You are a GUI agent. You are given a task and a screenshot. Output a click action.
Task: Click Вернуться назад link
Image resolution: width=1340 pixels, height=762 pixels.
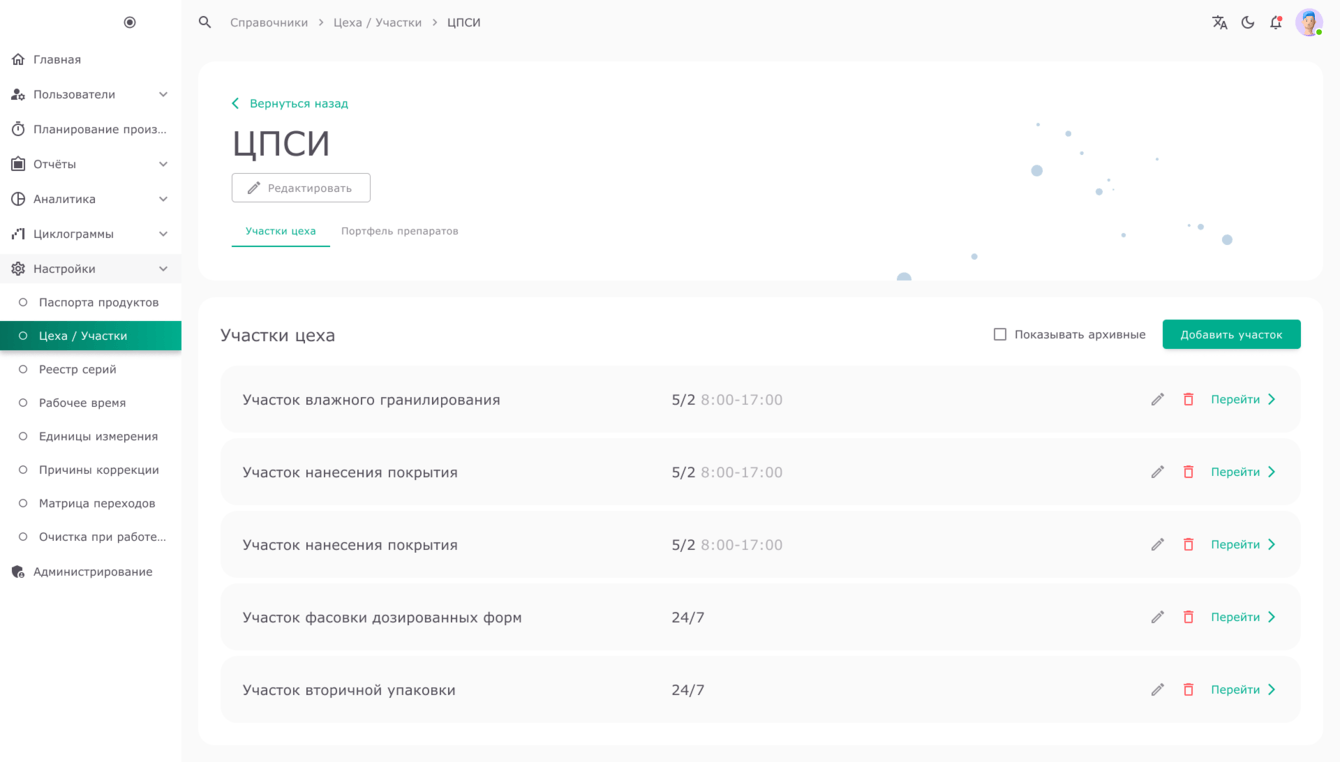(290, 103)
